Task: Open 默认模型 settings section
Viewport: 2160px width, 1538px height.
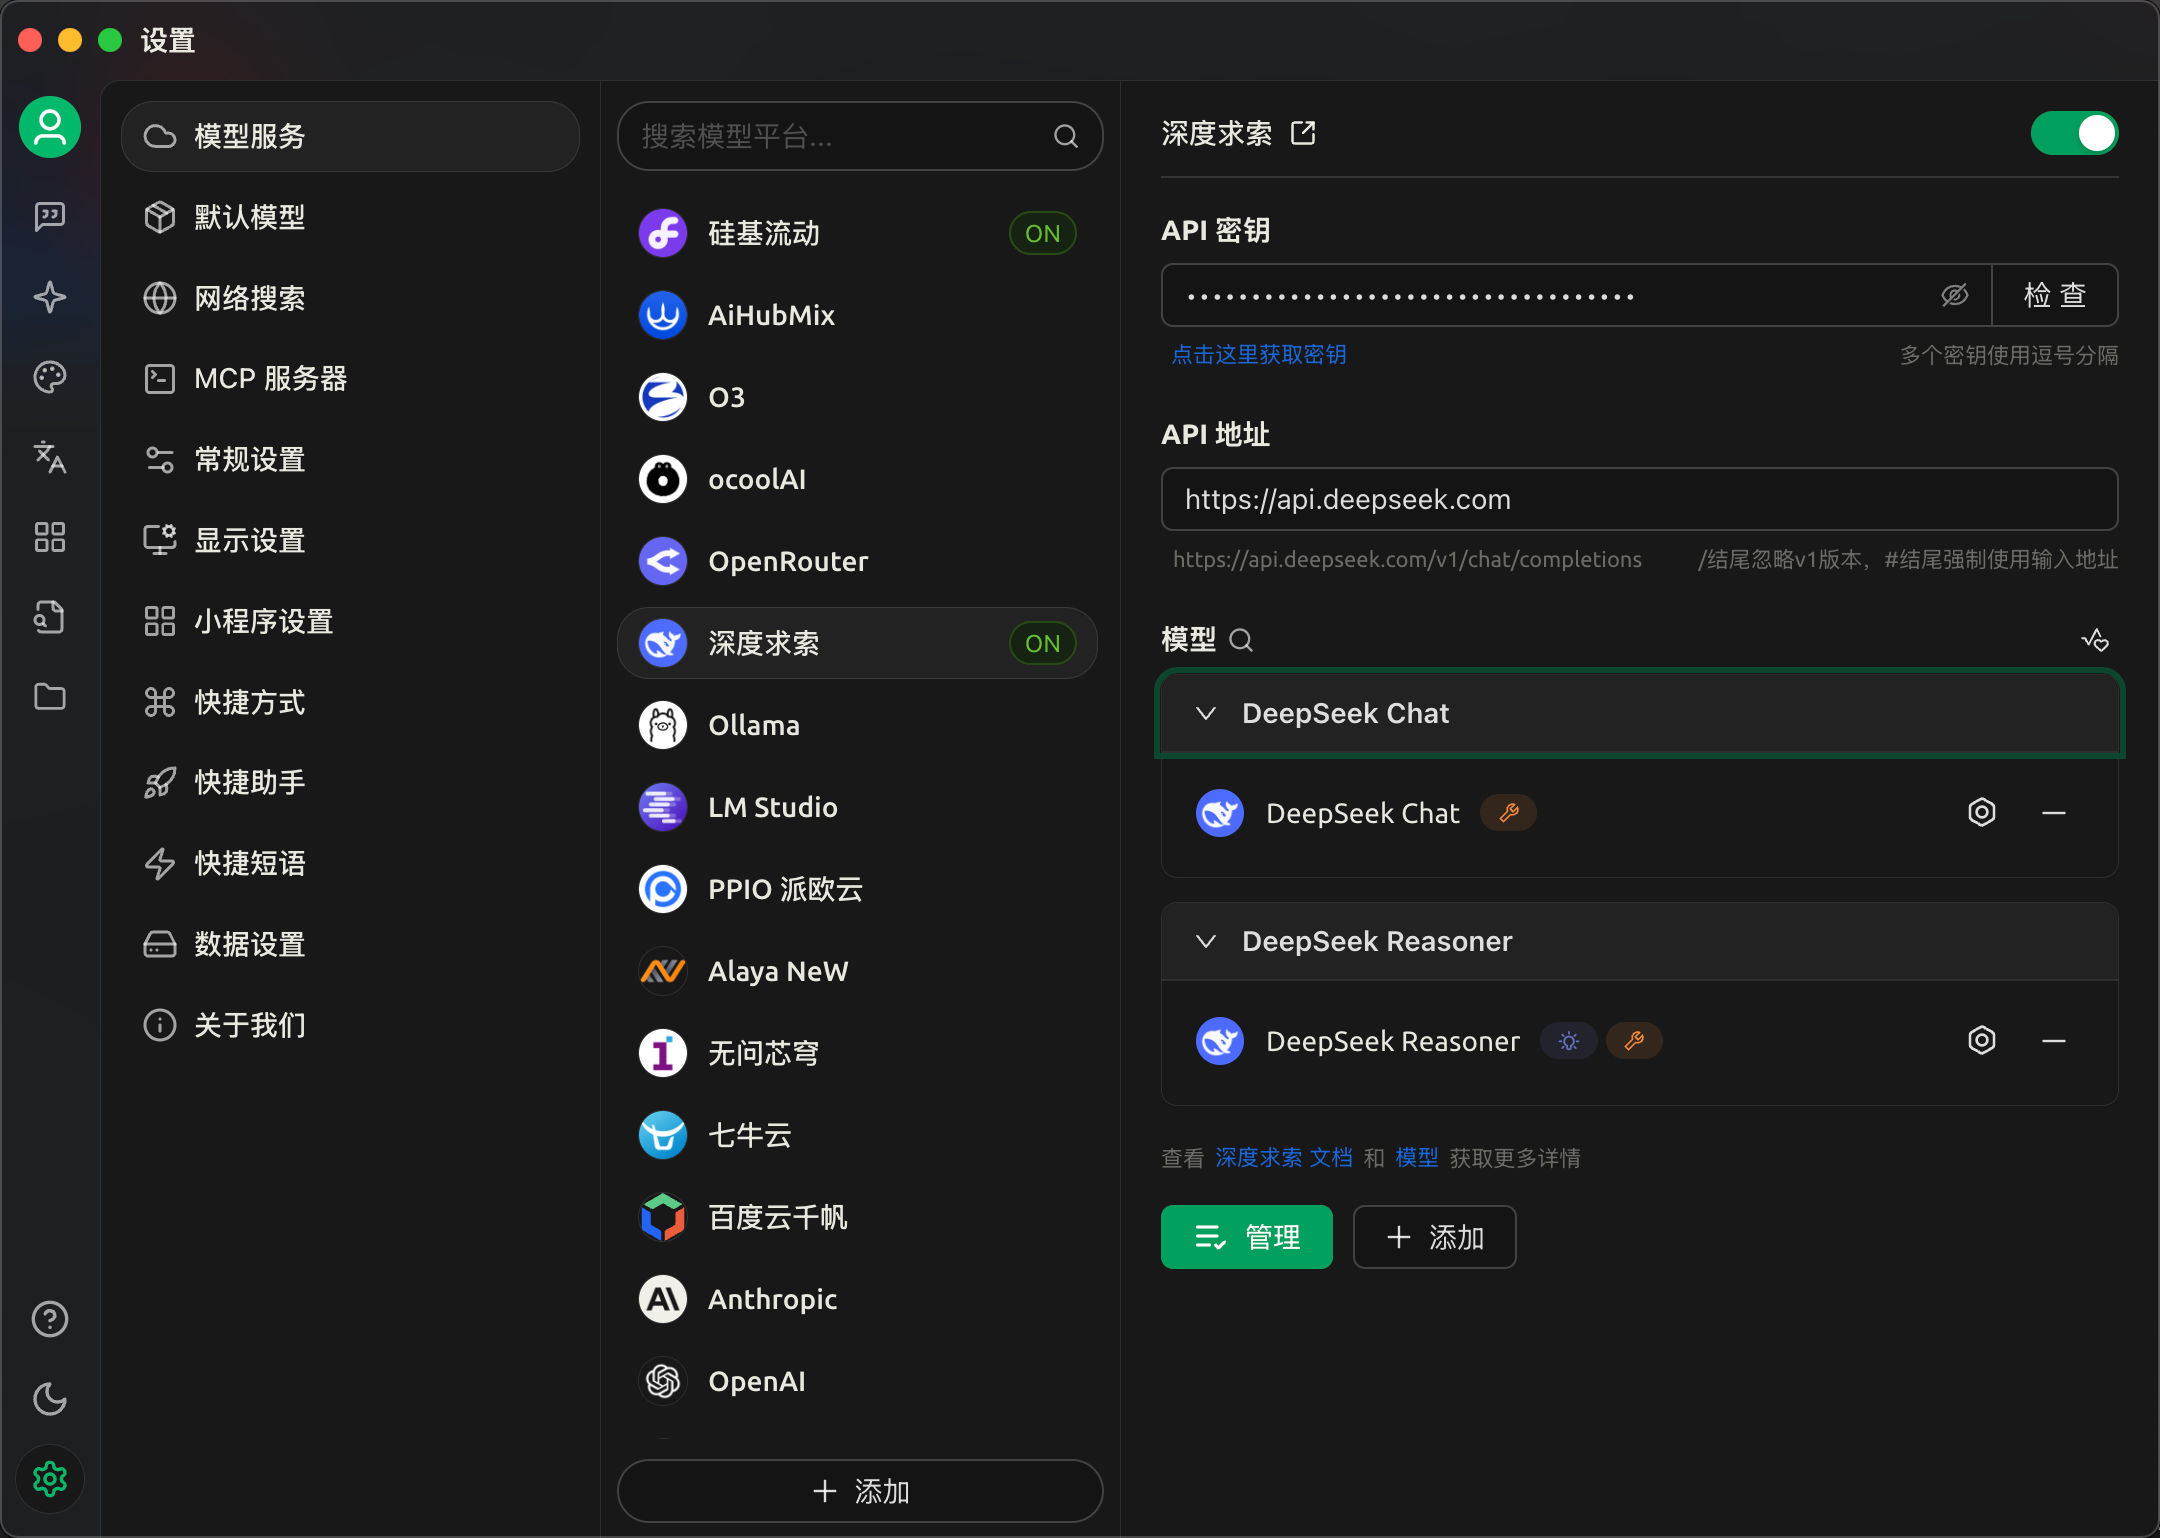Action: [350, 217]
